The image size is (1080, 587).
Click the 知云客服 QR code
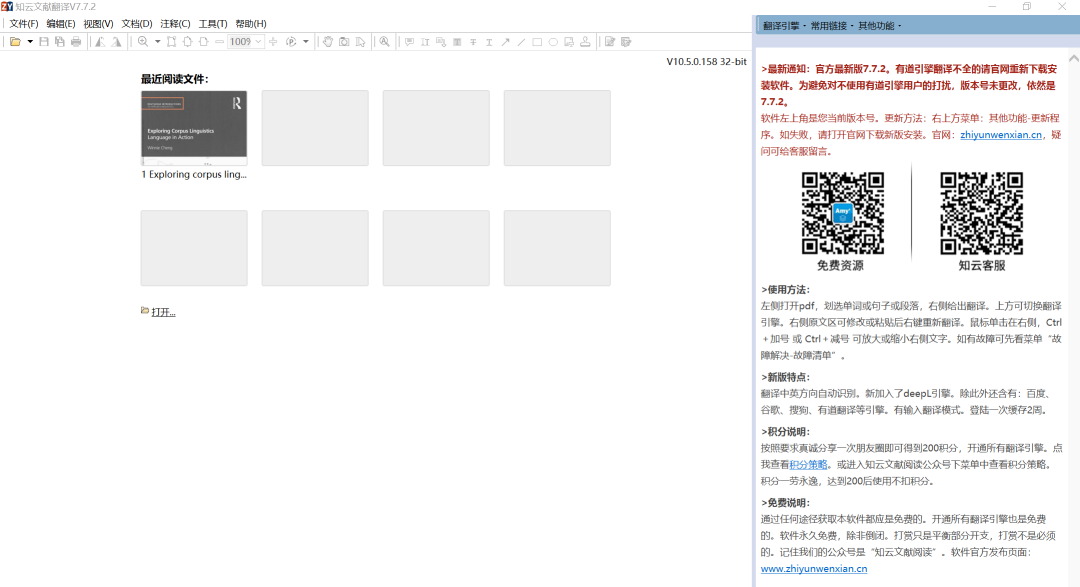pyautogui.click(x=982, y=213)
